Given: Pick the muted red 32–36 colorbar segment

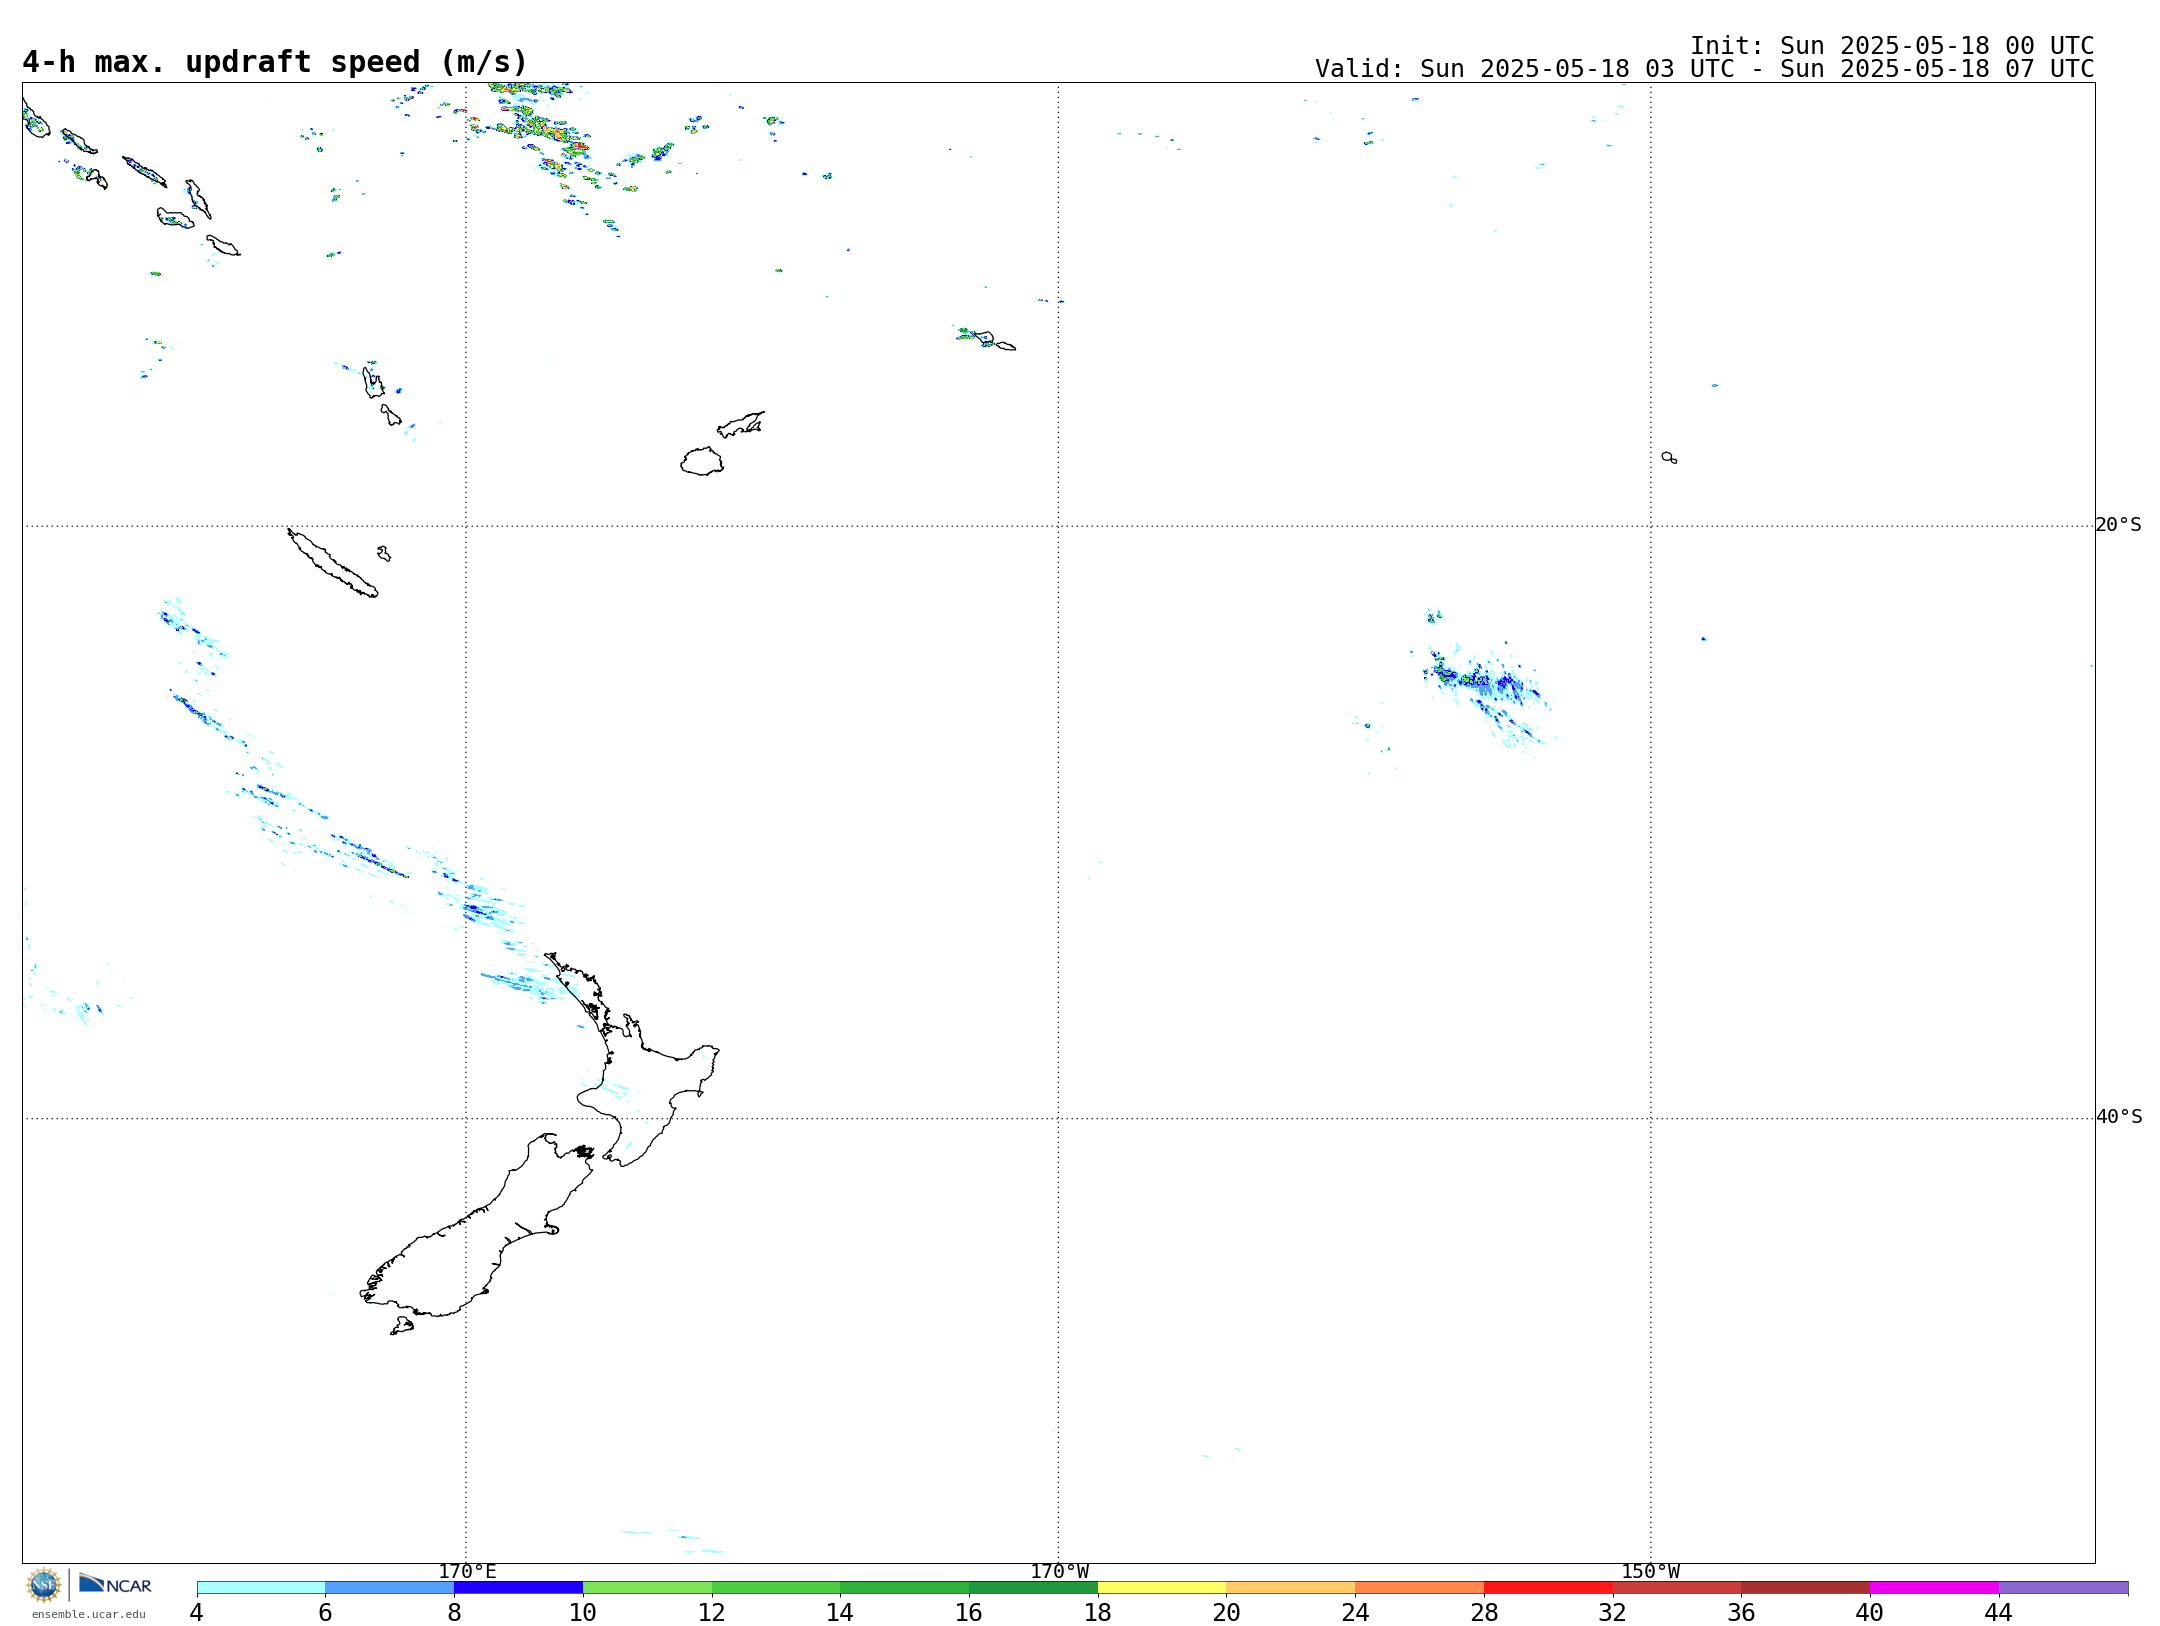Looking at the screenshot, I should coord(1677,1588).
